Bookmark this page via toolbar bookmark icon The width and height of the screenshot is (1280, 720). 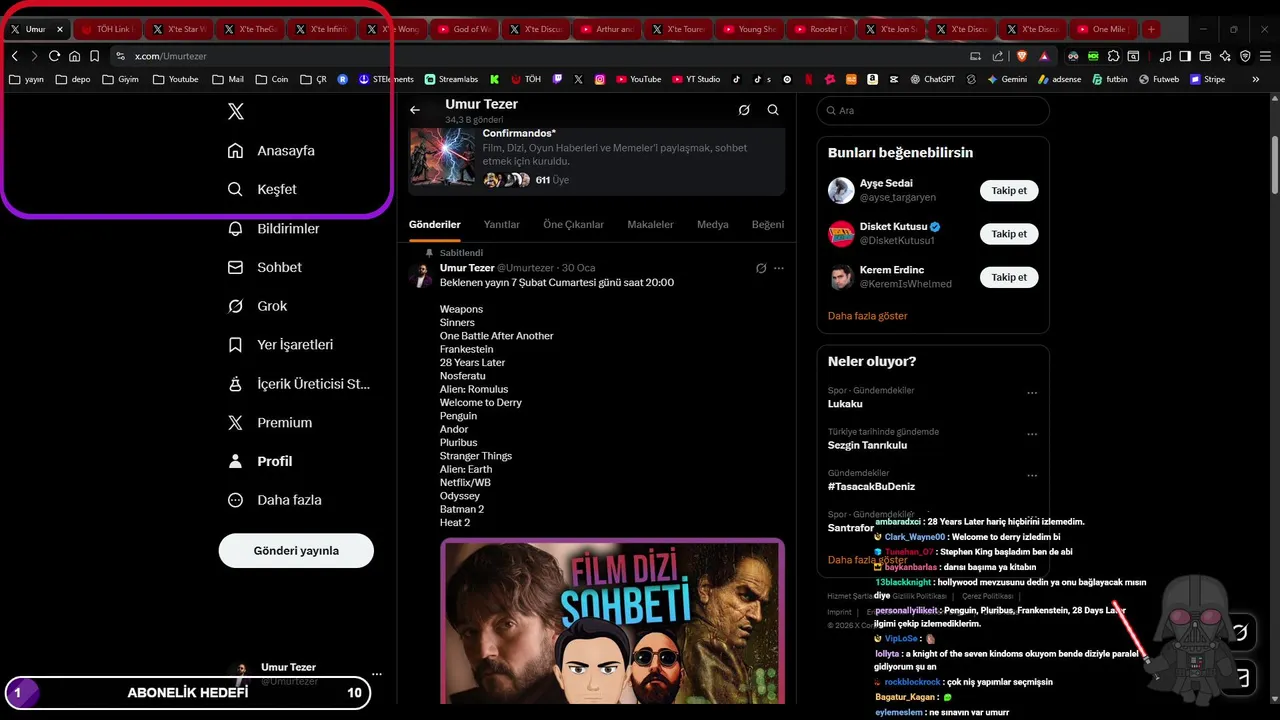tap(94, 56)
